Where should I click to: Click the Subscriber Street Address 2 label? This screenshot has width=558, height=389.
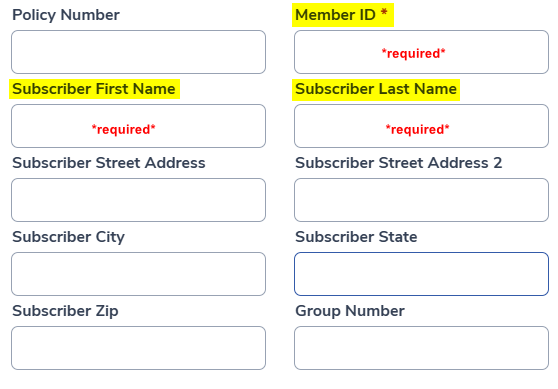point(399,163)
